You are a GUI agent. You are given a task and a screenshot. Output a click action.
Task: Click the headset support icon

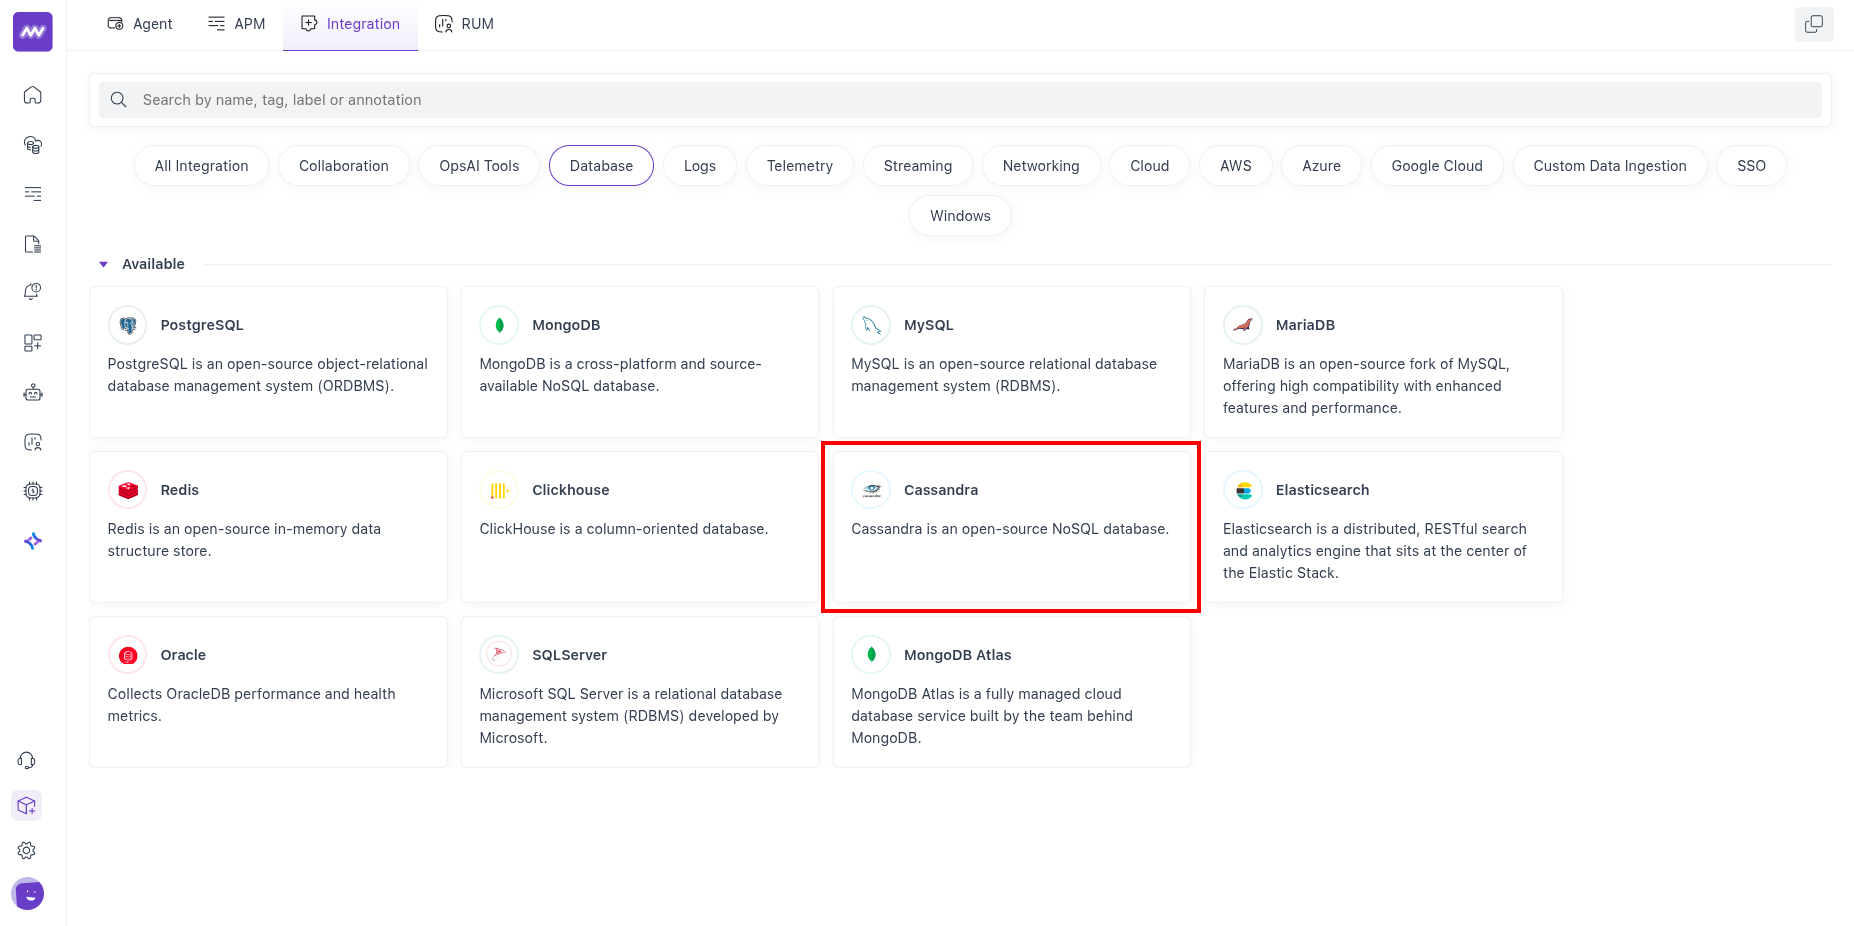pos(27,761)
